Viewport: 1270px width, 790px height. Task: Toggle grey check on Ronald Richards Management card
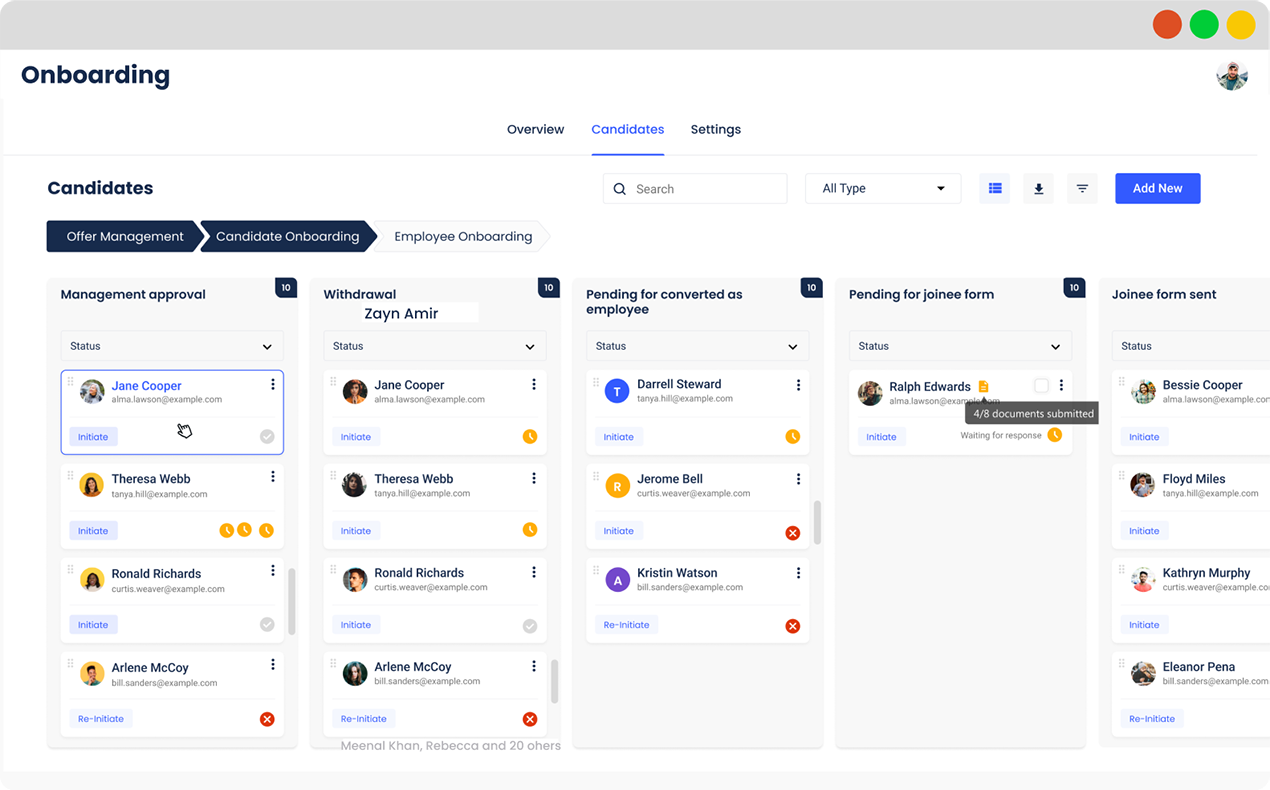coord(267,624)
